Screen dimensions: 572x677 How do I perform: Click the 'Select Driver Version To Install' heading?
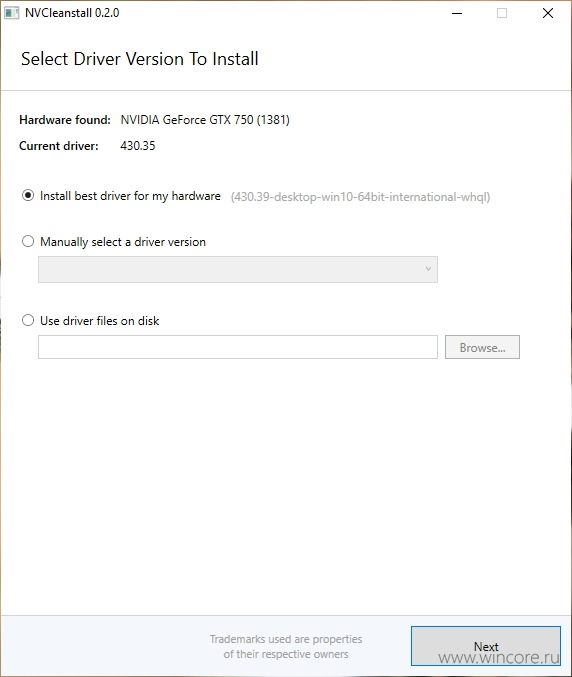click(140, 59)
